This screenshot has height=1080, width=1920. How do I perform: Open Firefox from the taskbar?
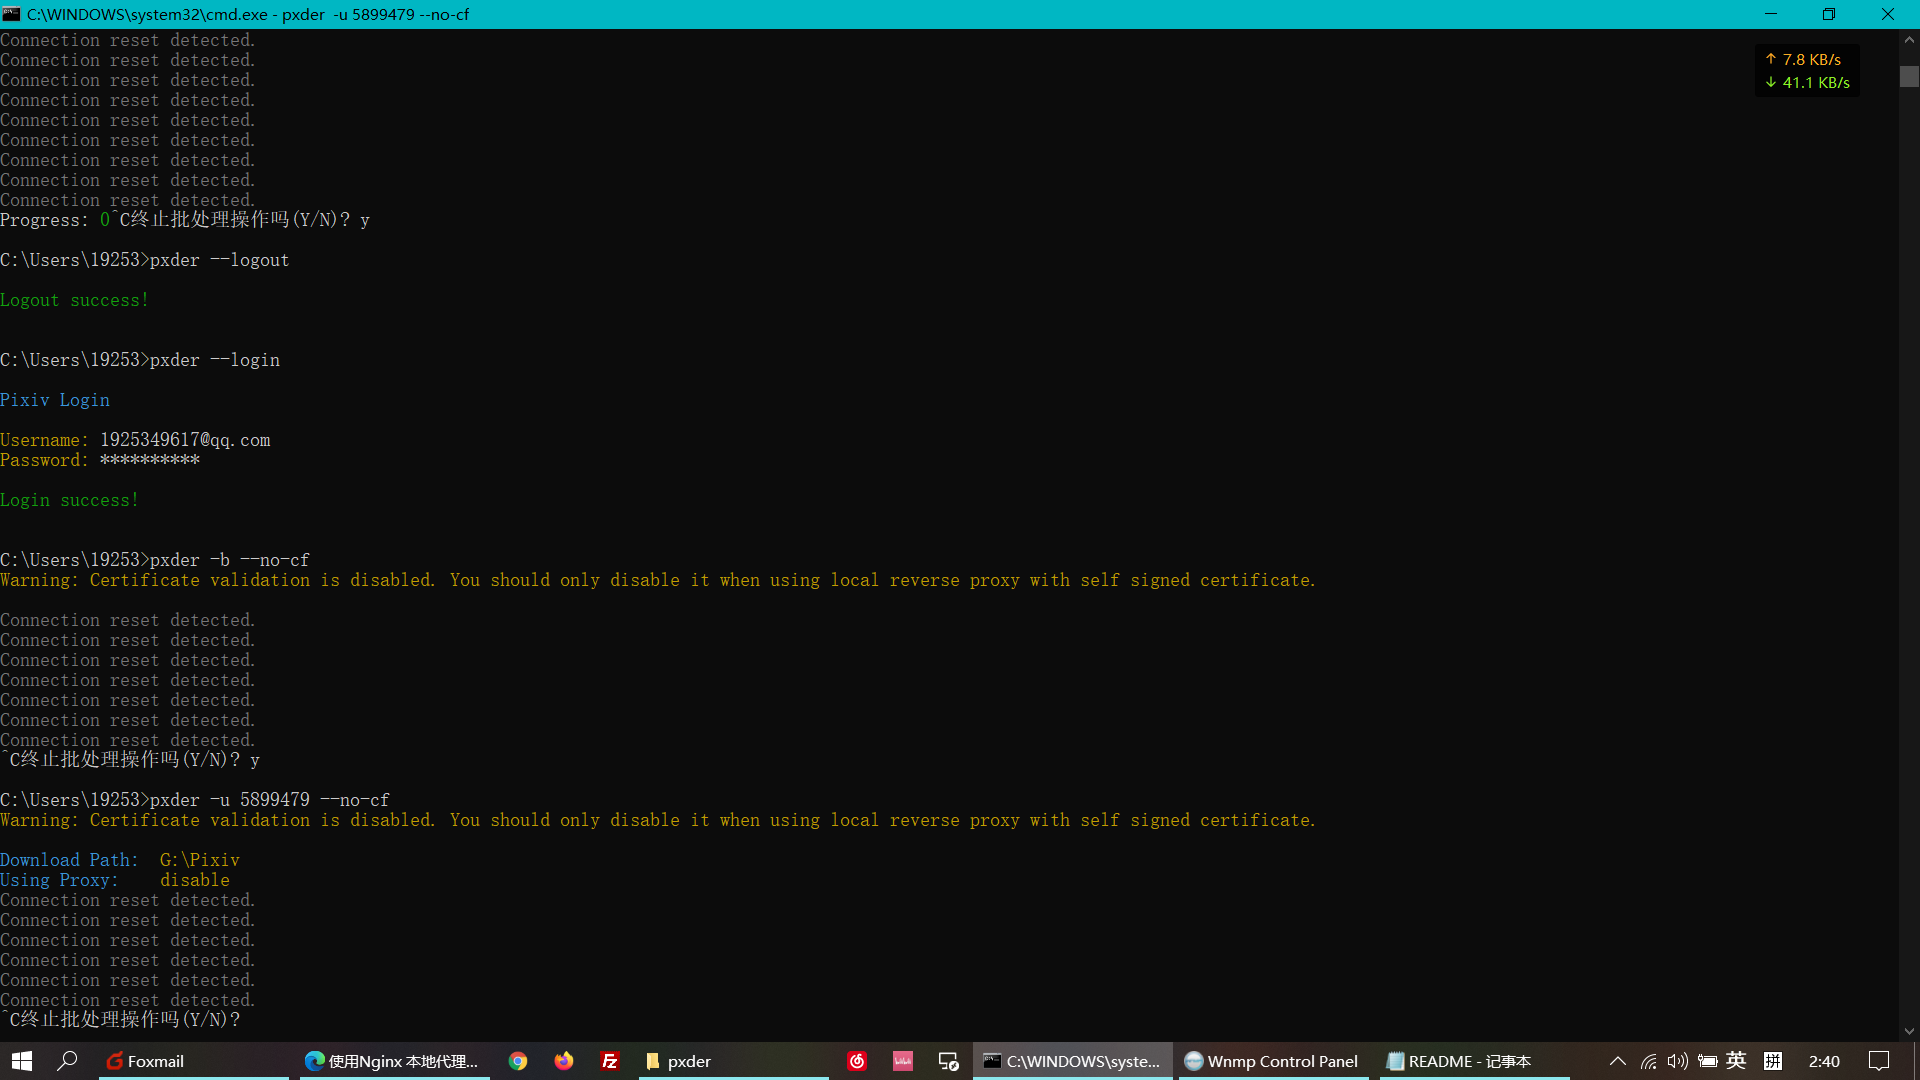[x=564, y=1061]
